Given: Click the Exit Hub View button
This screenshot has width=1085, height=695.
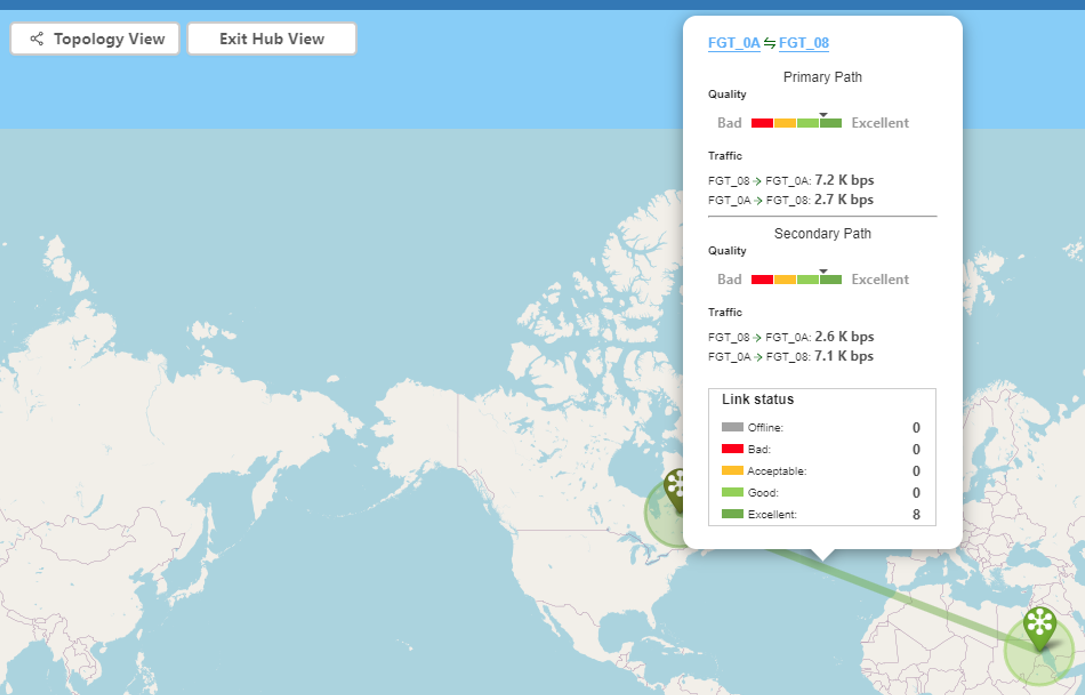Looking at the screenshot, I should point(271,38).
